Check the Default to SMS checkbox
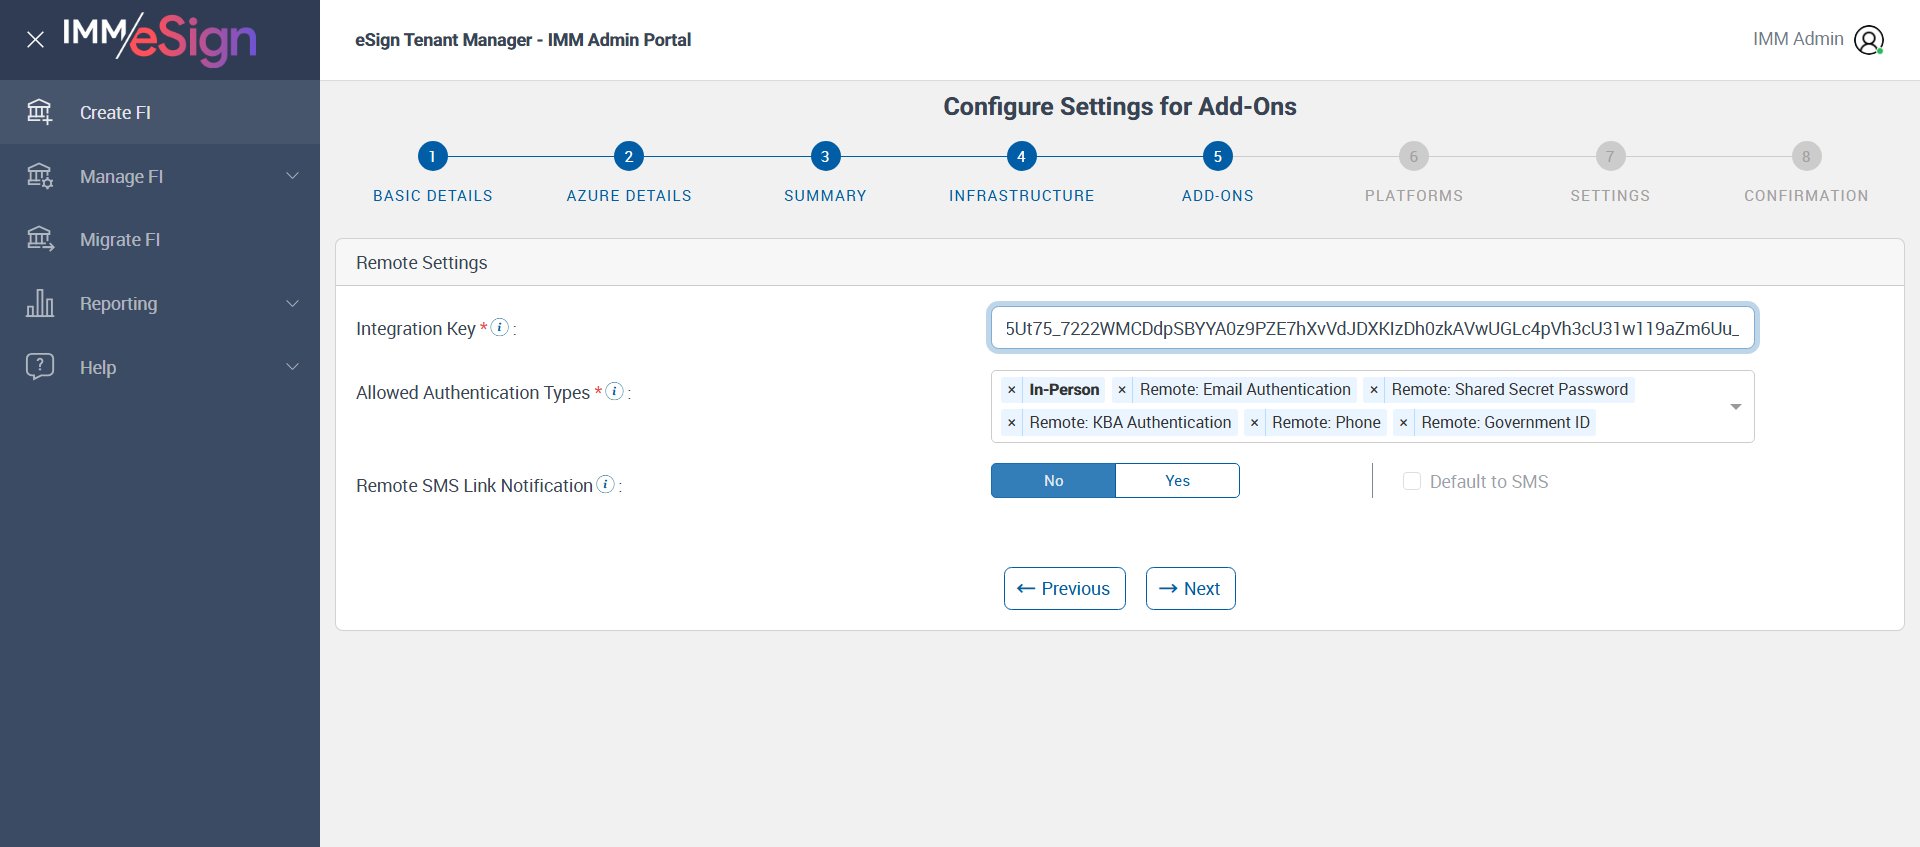Image resolution: width=1920 pixels, height=847 pixels. [x=1412, y=482]
